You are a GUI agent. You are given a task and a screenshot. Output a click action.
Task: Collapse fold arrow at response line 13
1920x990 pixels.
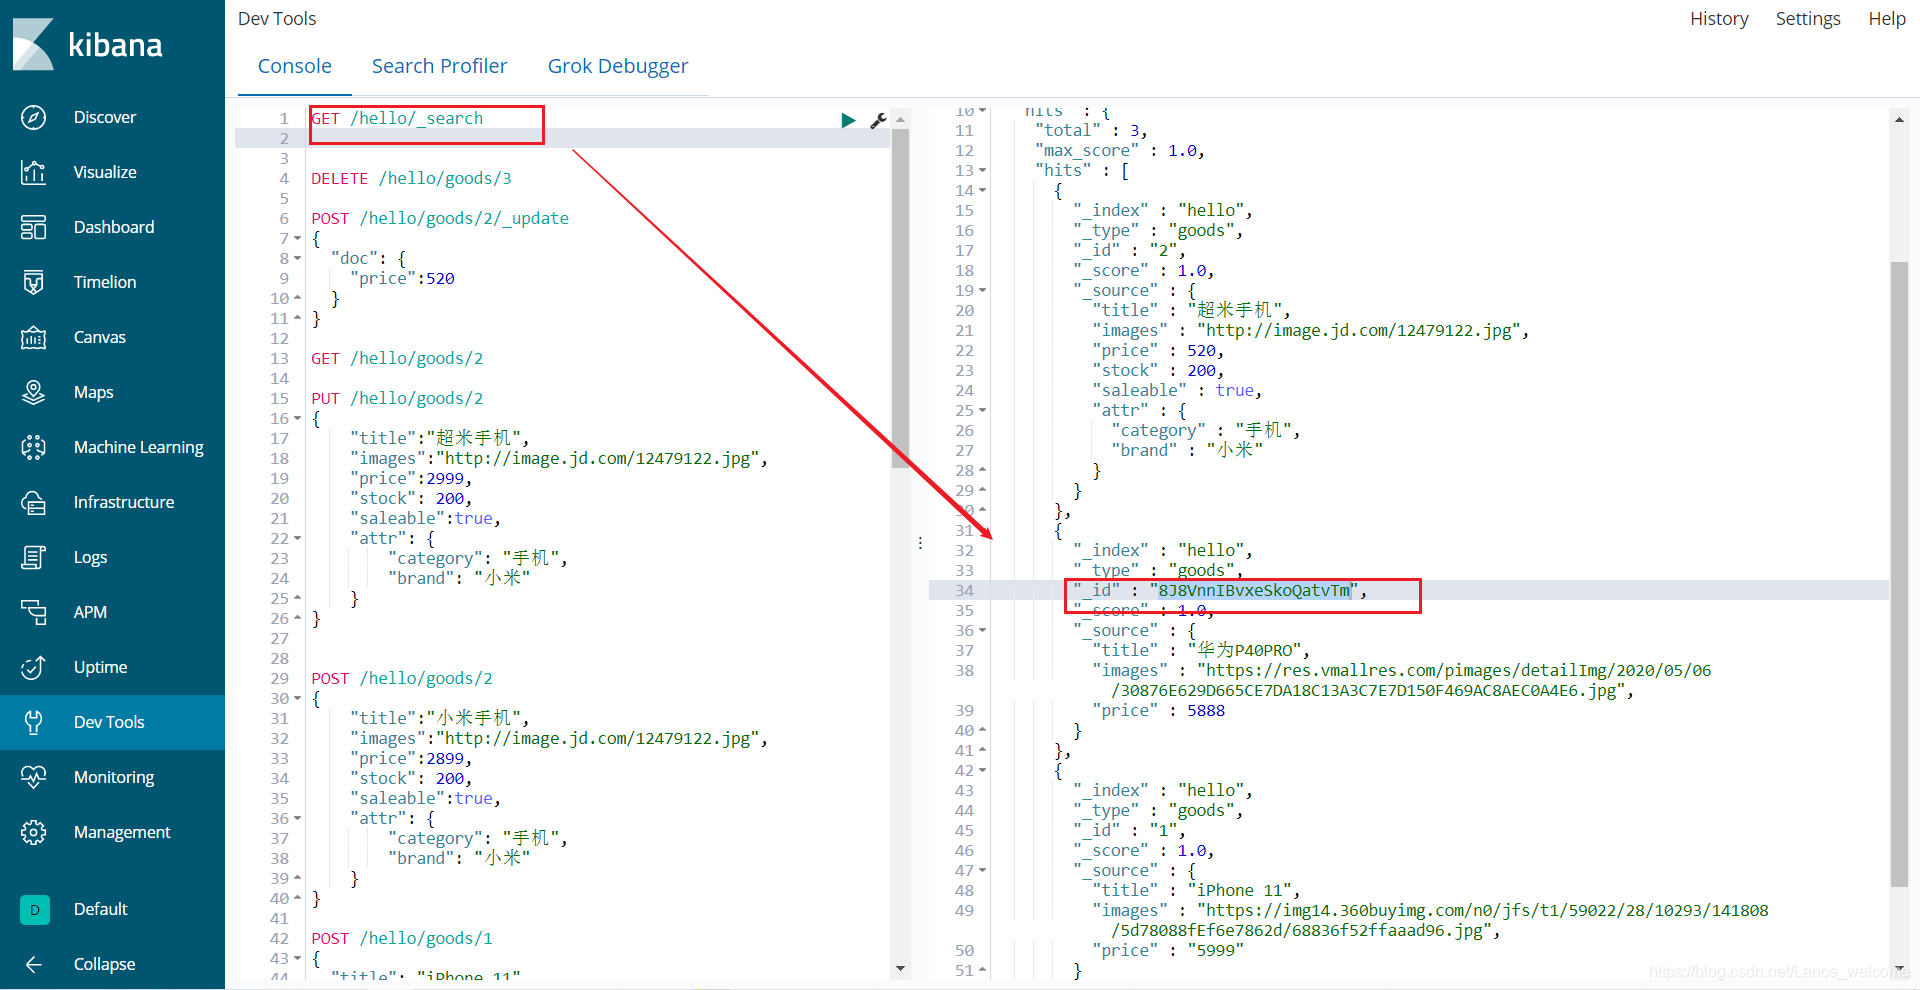[982, 171]
